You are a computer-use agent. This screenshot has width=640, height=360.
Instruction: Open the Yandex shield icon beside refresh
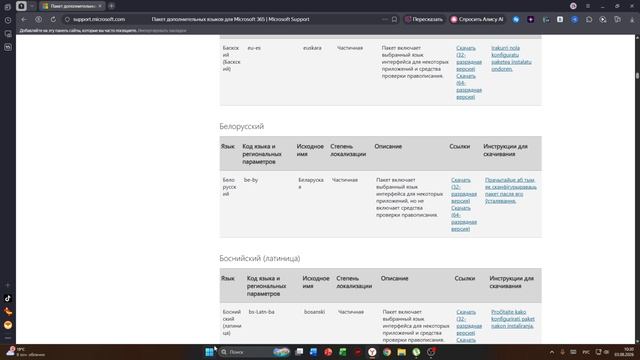pos(38,19)
